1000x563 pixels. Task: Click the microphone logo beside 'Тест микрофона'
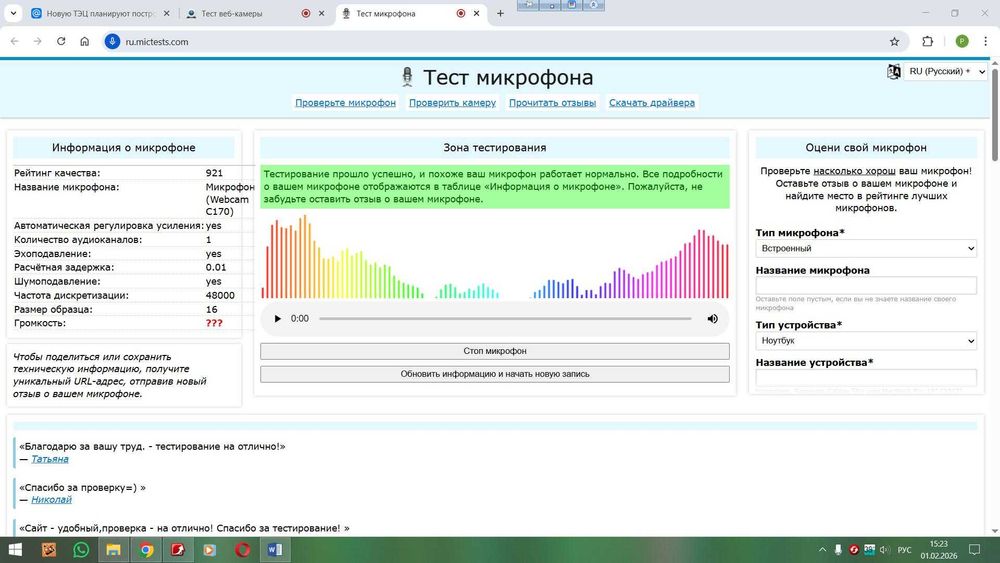[407, 77]
